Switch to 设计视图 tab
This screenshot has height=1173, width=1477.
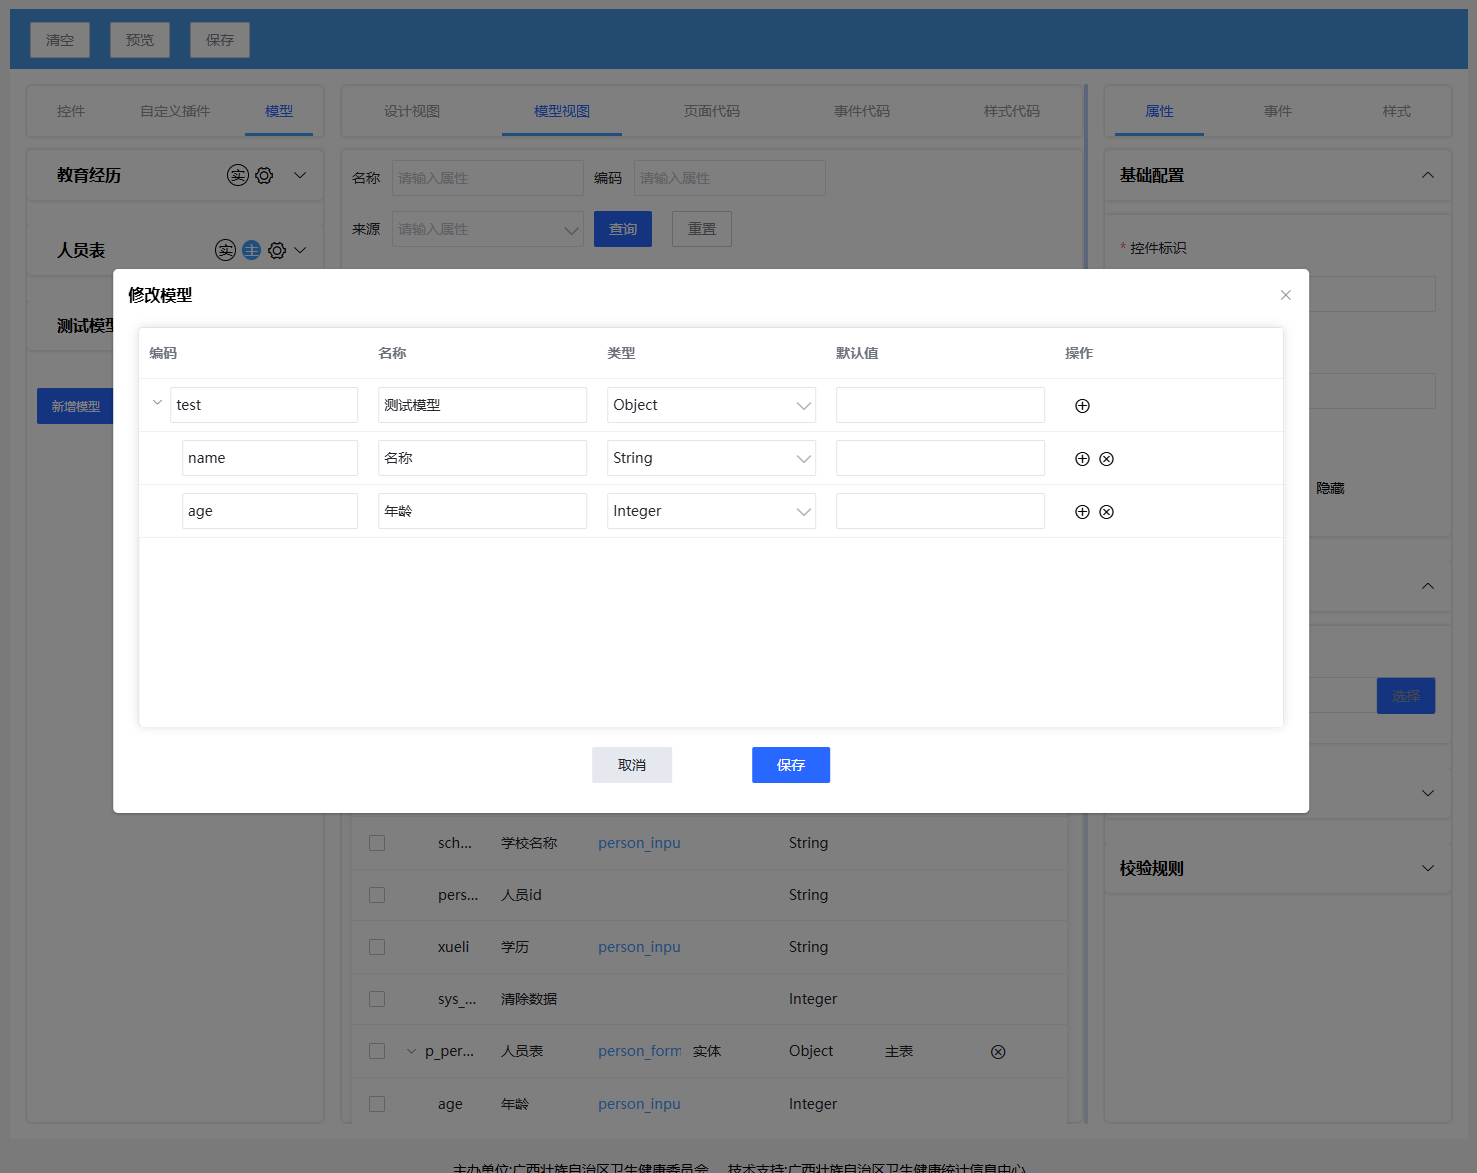(412, 111)
